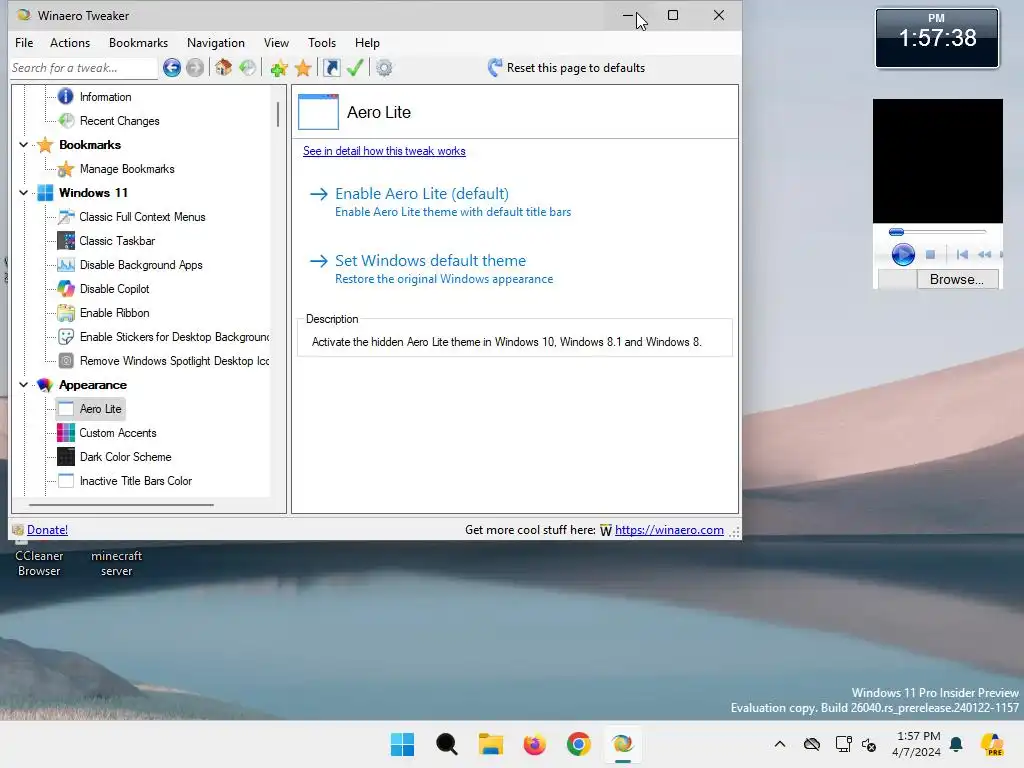Open settings gear icon in toolbar
The height and width of the screenshot is (768, 1024).
click(x=384, y=68)
